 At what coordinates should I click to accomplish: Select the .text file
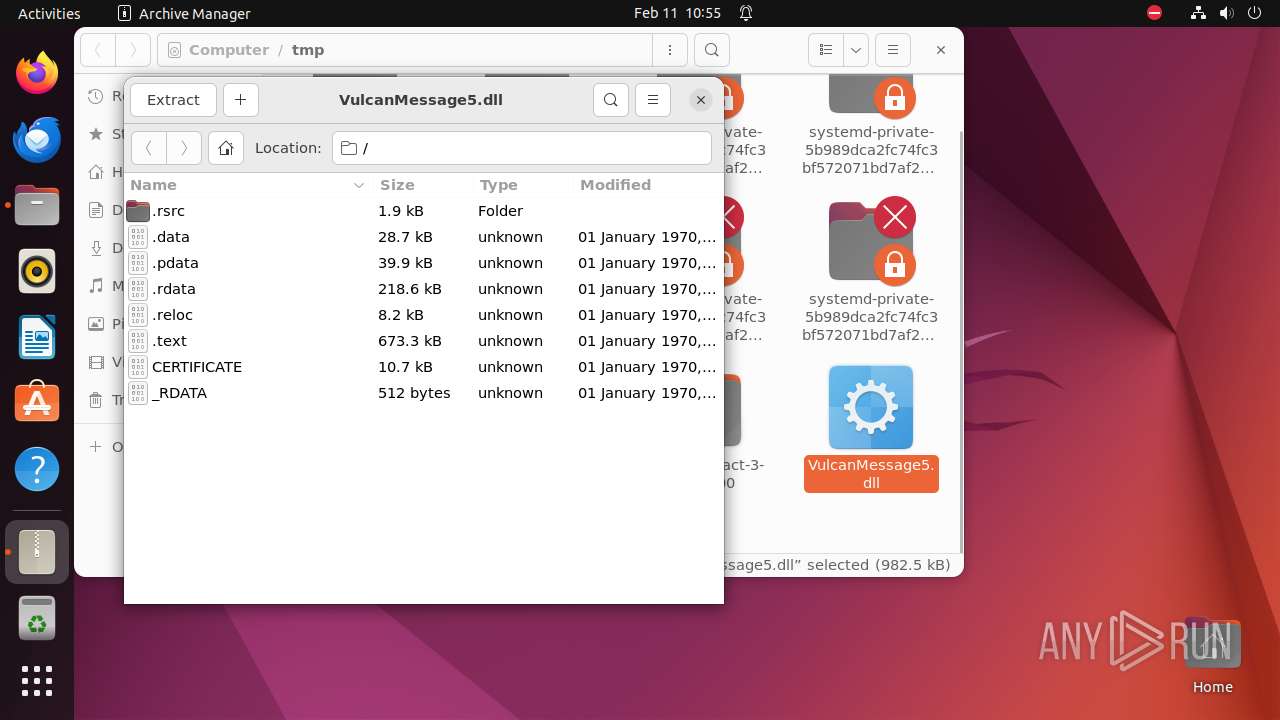[x=423, y=341]
